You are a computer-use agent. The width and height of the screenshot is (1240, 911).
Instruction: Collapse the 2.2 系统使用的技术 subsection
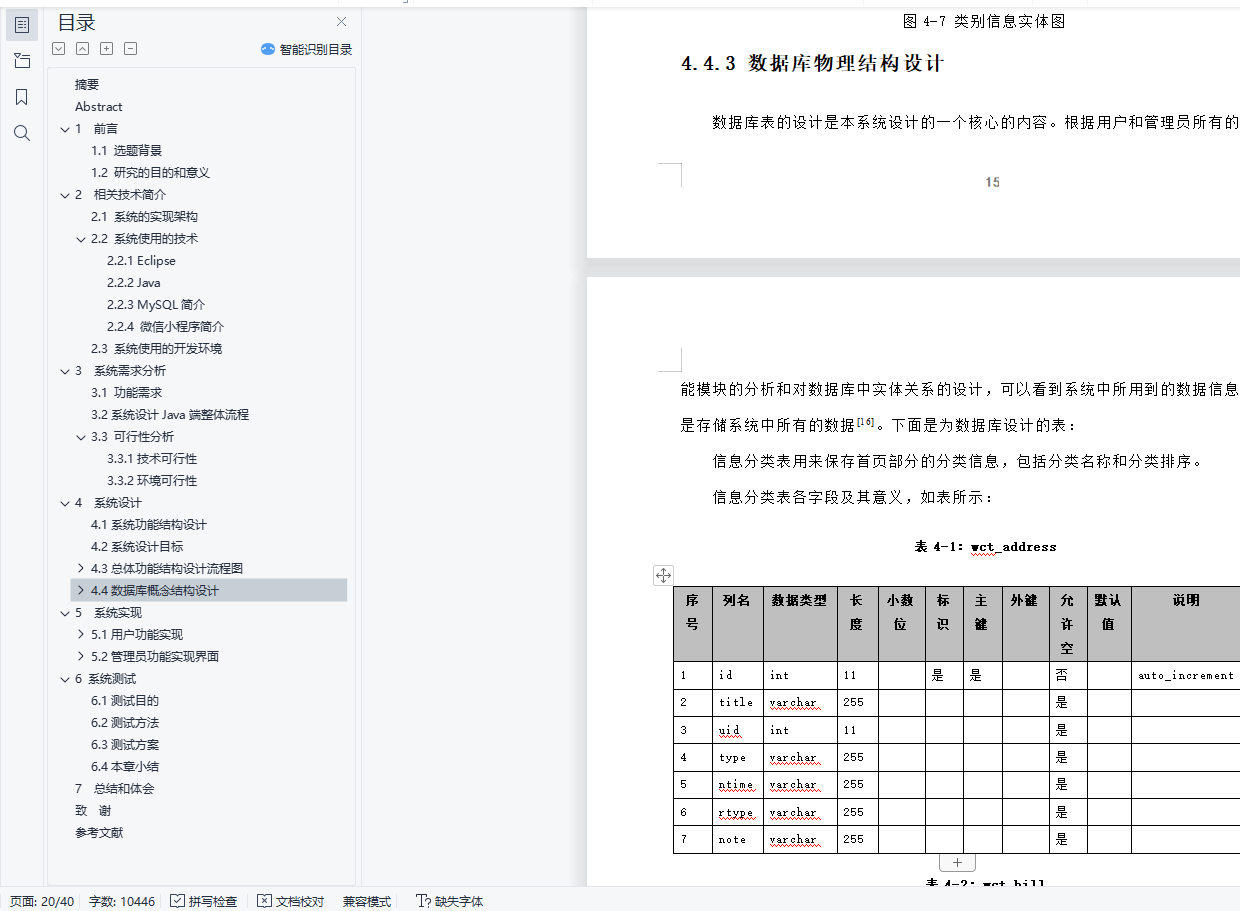pos(81,239)
